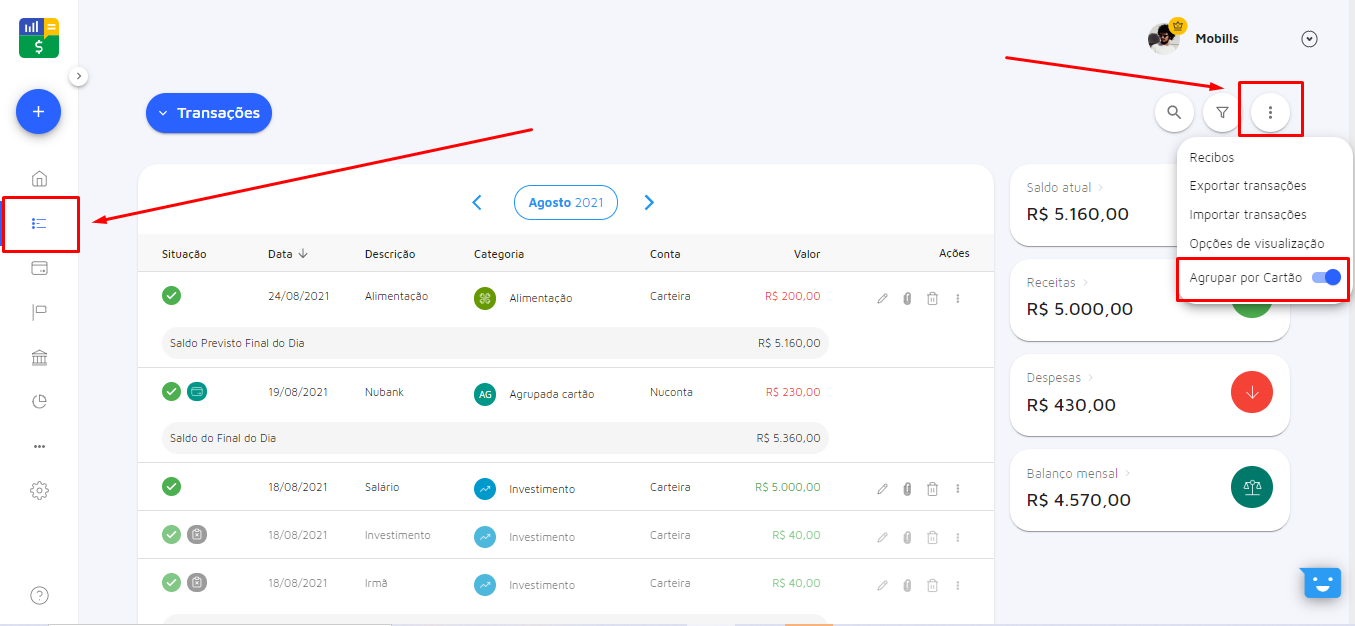Screen dimensions: 1355x626
Task: Open the filter funnel button
Action: (1222, 112)
